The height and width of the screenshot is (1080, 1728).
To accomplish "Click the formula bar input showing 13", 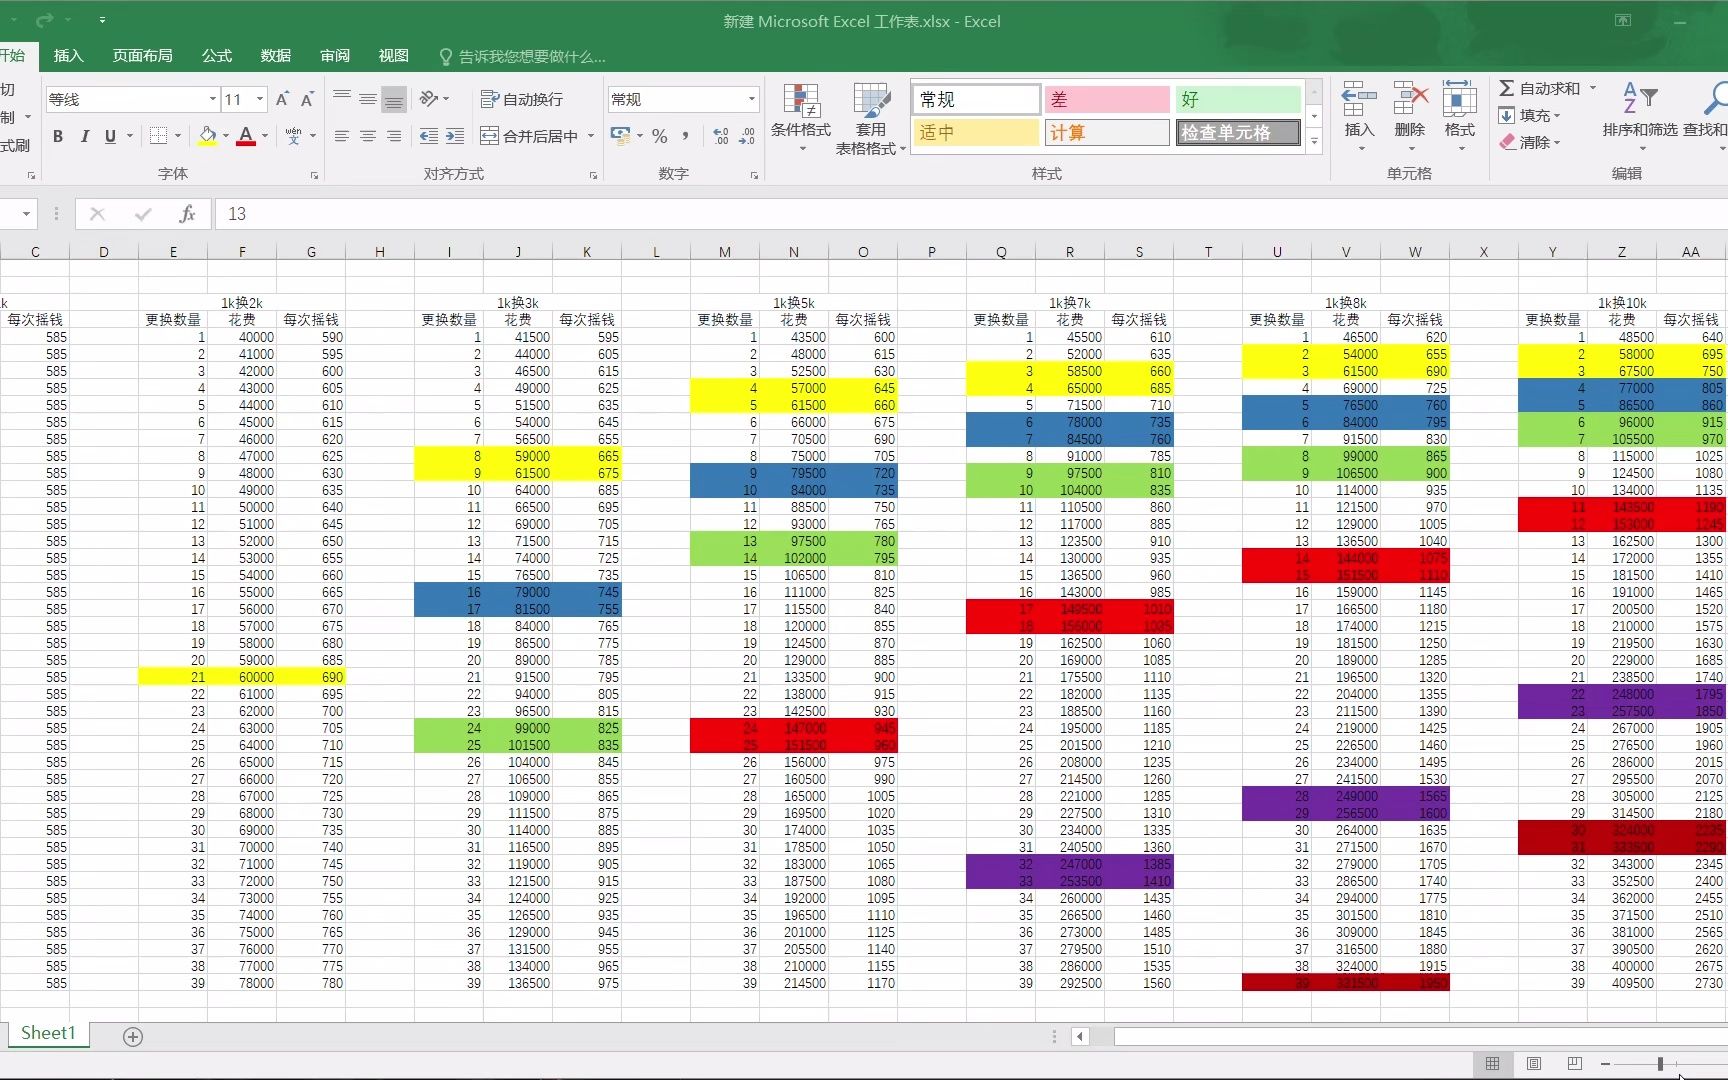I will point(970,214).
